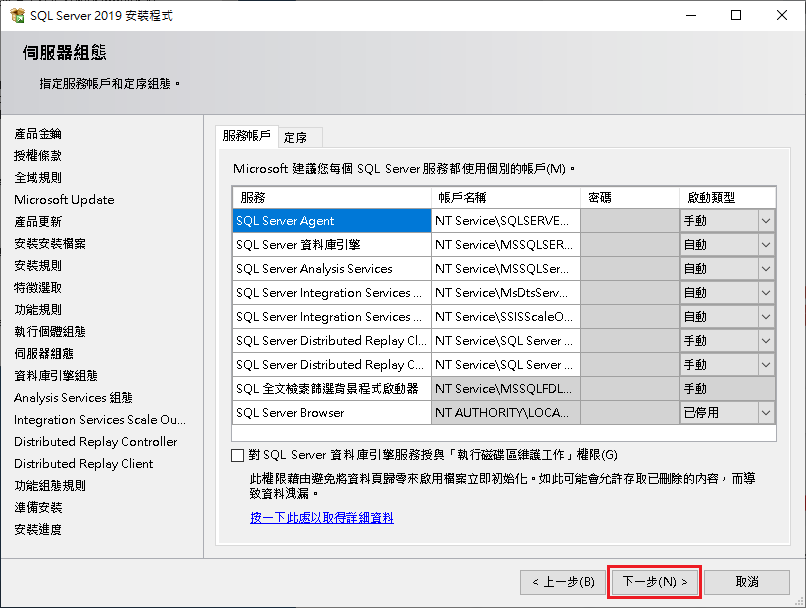Expand startup type for NT Service\MsDtsServ... row
Image resolution: width=806 pixels, height=608 pixels.
(x=766, y=293)
